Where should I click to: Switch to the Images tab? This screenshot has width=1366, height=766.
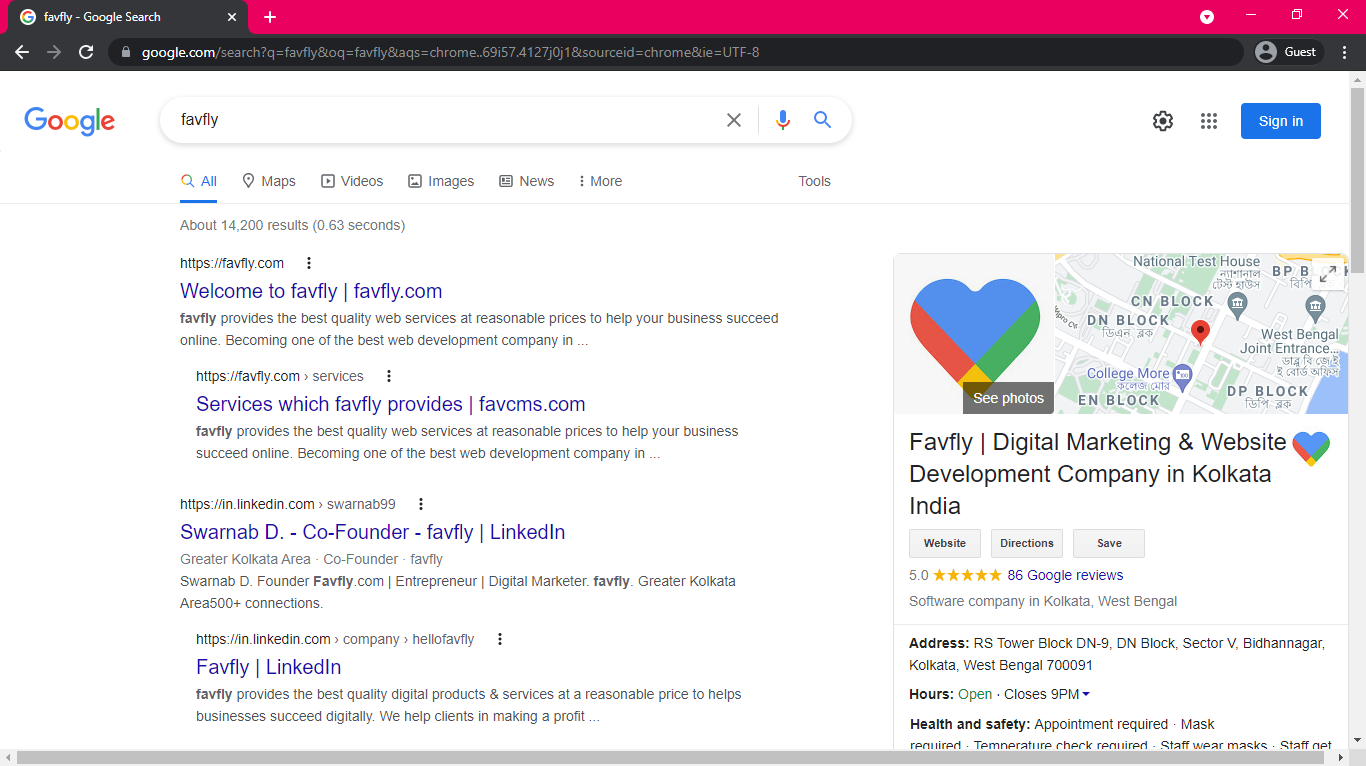click(441, 181)
